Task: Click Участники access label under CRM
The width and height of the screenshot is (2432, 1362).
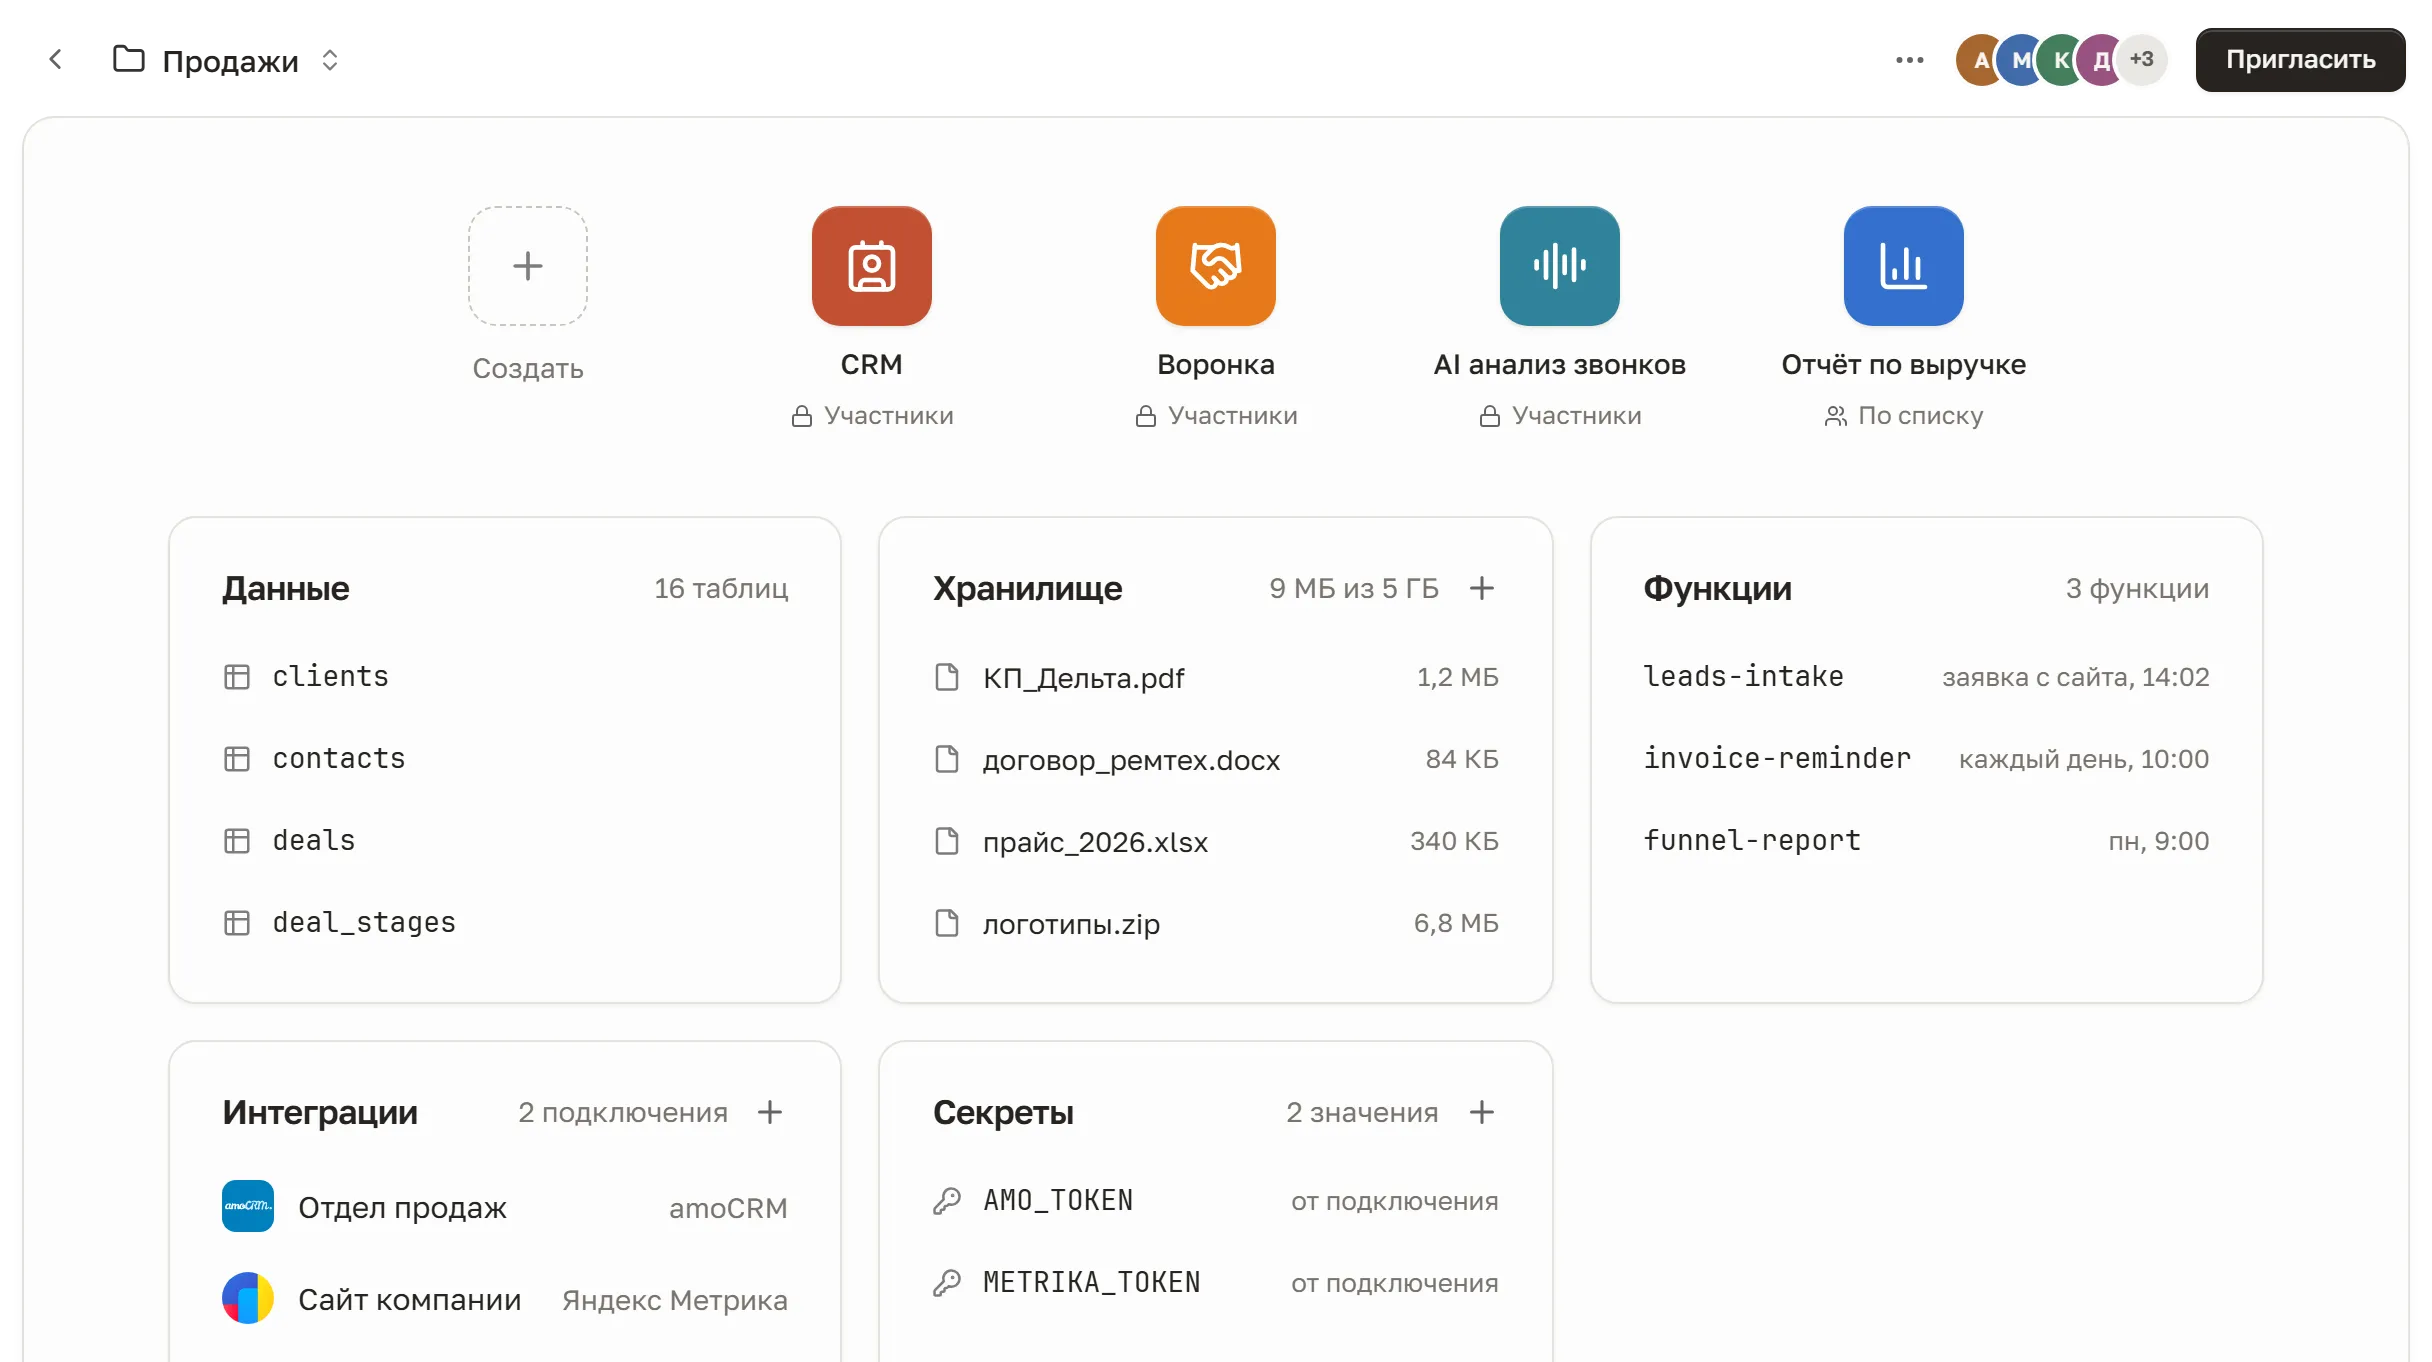Action: pyautogui.click(x=872, y=415)
